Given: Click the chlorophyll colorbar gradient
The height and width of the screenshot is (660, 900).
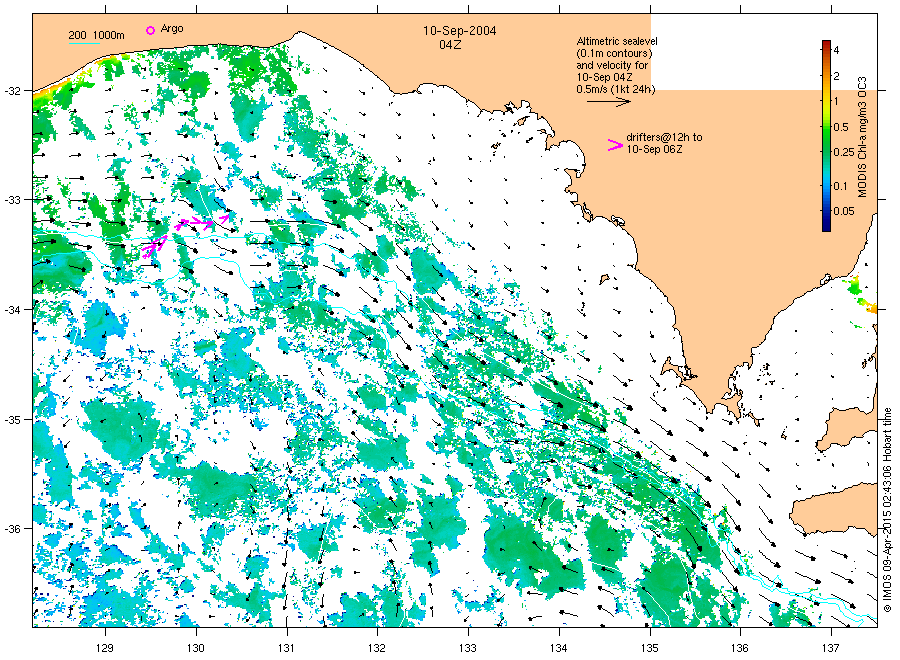Looking at the screenshot, I should tap(827, 136).
